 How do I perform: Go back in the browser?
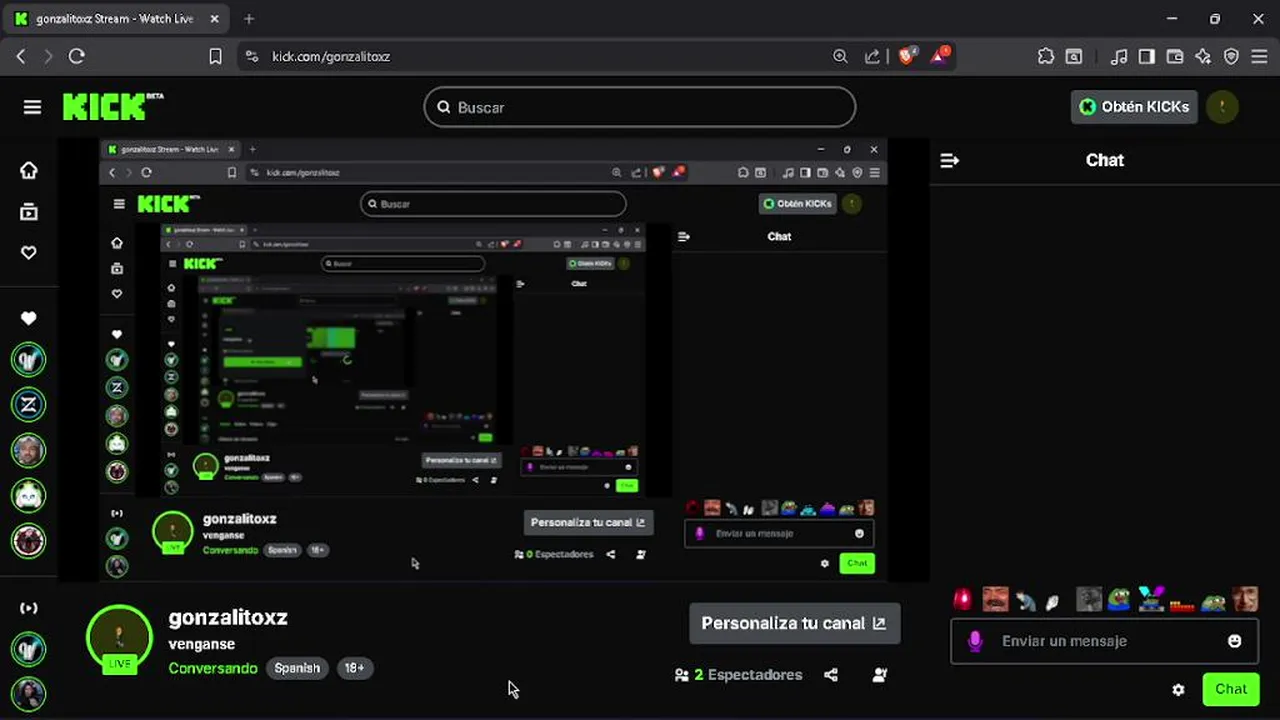(21, 56)
